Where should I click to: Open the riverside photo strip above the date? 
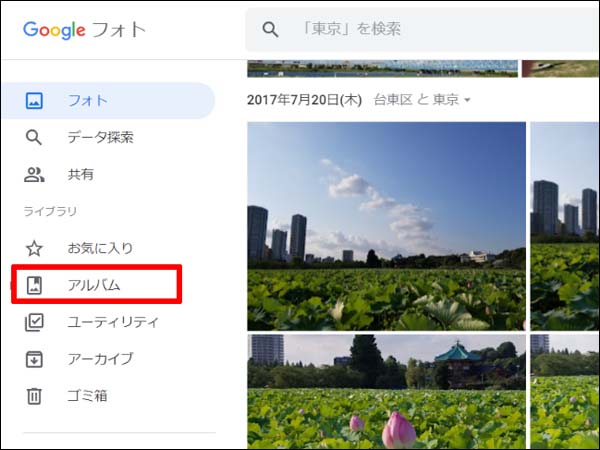[x=382, y=69]
